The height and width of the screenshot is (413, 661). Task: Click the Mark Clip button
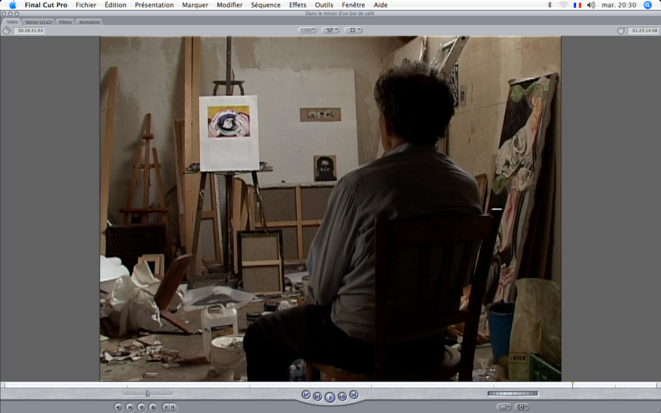[x=130, y=407]
